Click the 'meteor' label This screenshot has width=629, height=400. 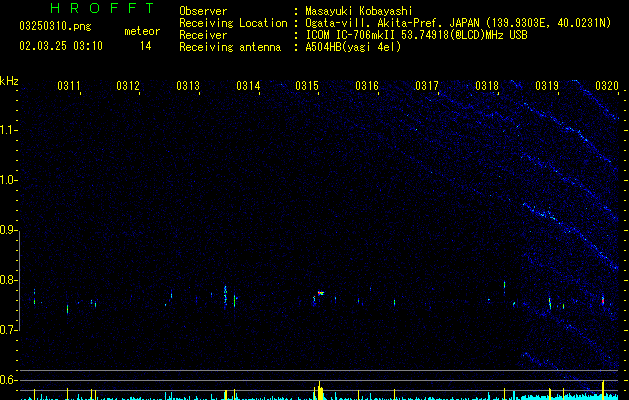pos(142,31)
